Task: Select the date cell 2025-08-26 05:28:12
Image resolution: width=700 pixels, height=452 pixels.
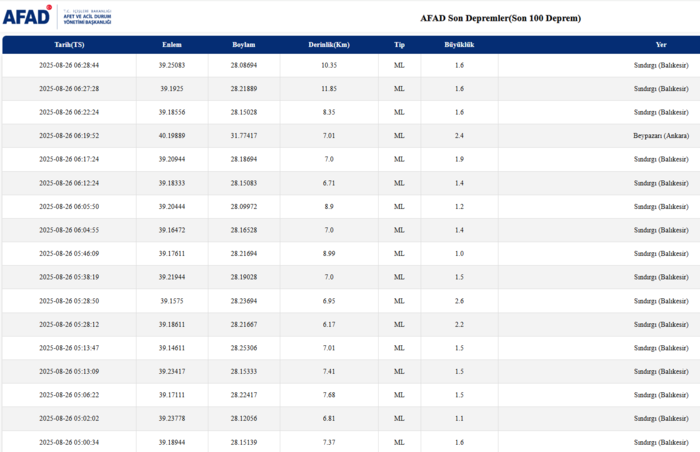Action: click(69, 325)
